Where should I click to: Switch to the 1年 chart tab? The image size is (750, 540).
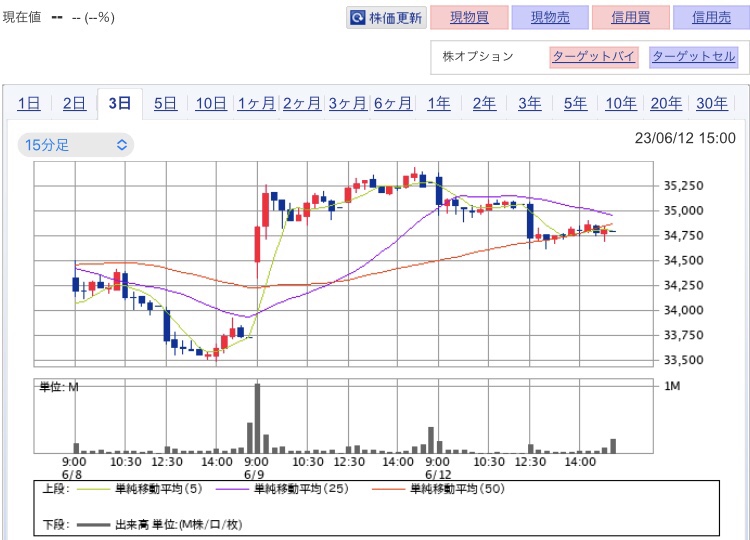pyautogui.click(x=439, y=103)
